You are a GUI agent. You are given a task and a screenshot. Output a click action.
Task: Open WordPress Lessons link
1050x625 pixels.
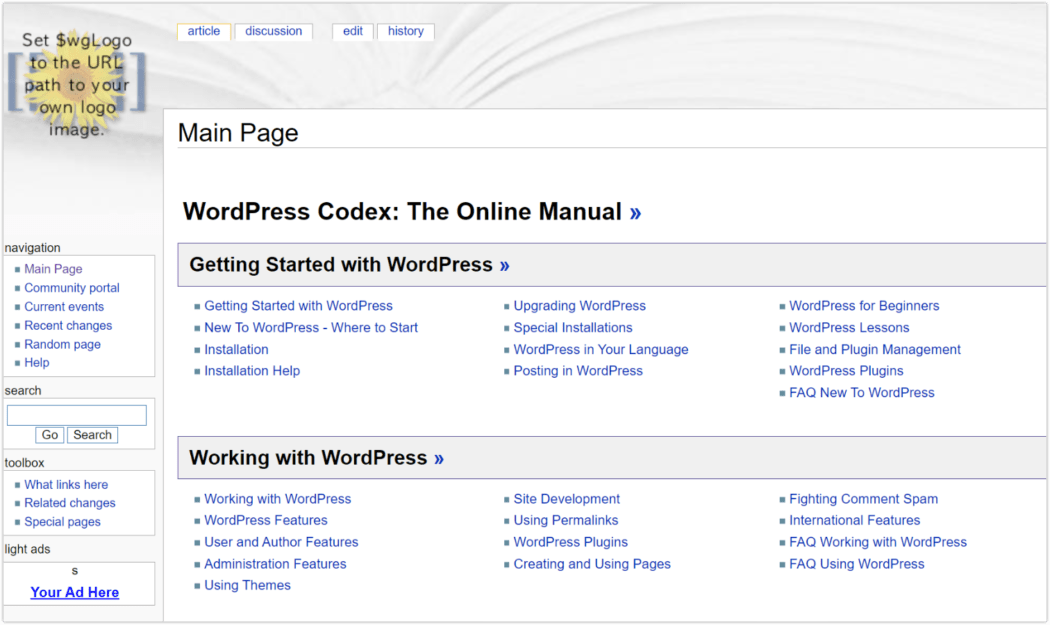click(x=849, y=328)
